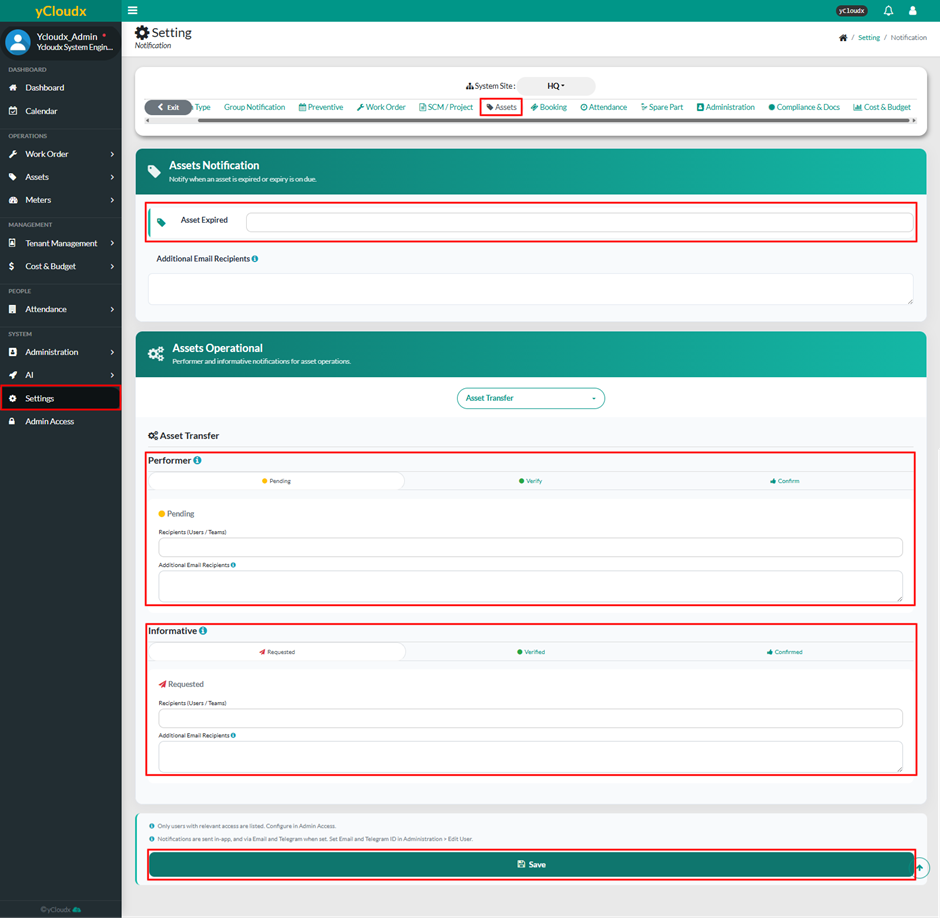Open the Cost & Budget notification tab

point(882,107)
